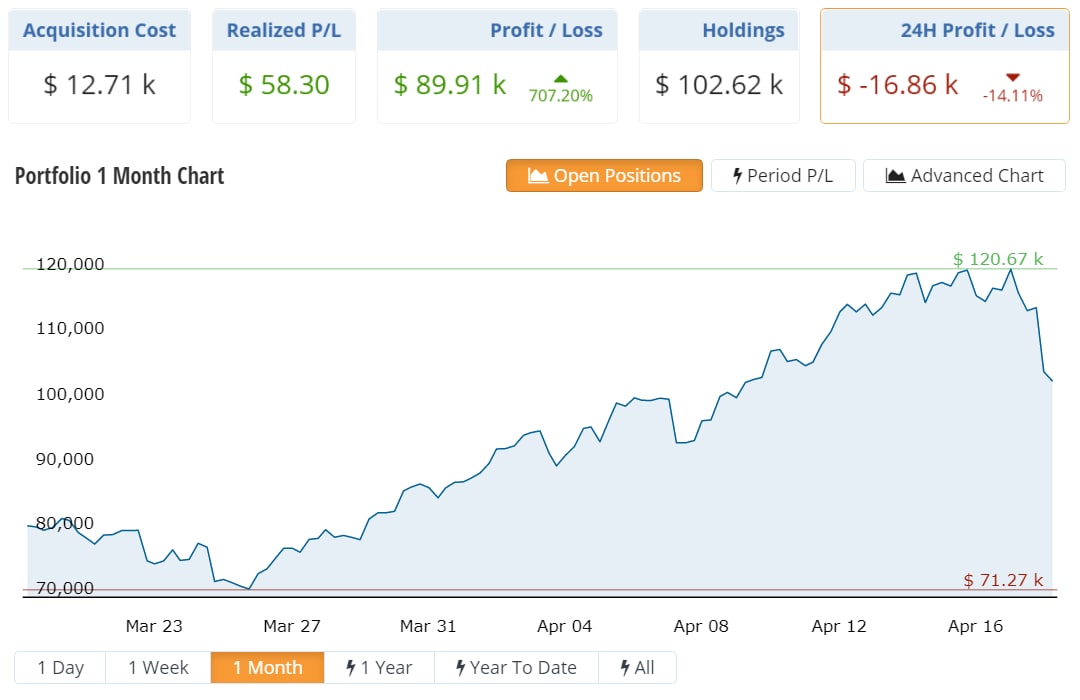Screen dimensions: 1080x700
Task: Select the Realized P/L card
Action: click(x=284, y=66)
